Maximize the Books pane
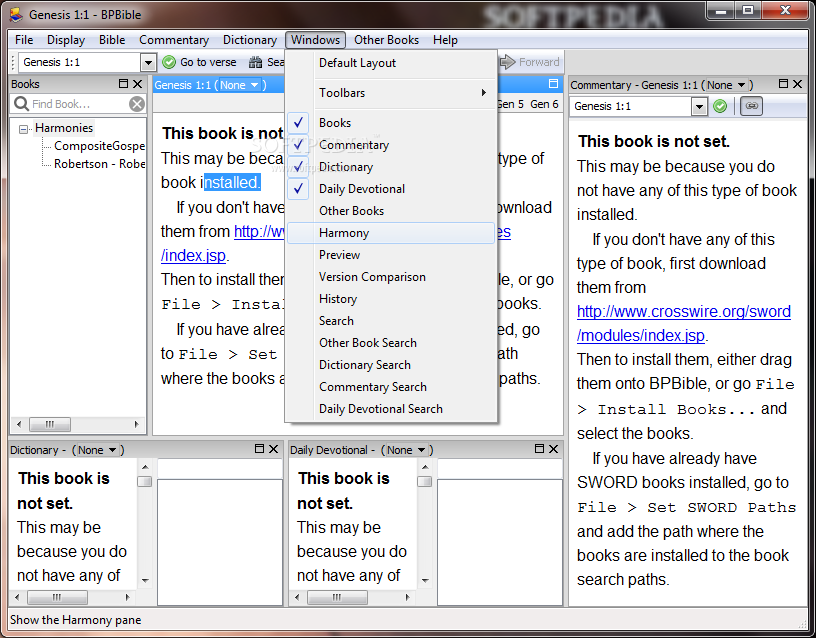816x638 pixels. point(123,84)
